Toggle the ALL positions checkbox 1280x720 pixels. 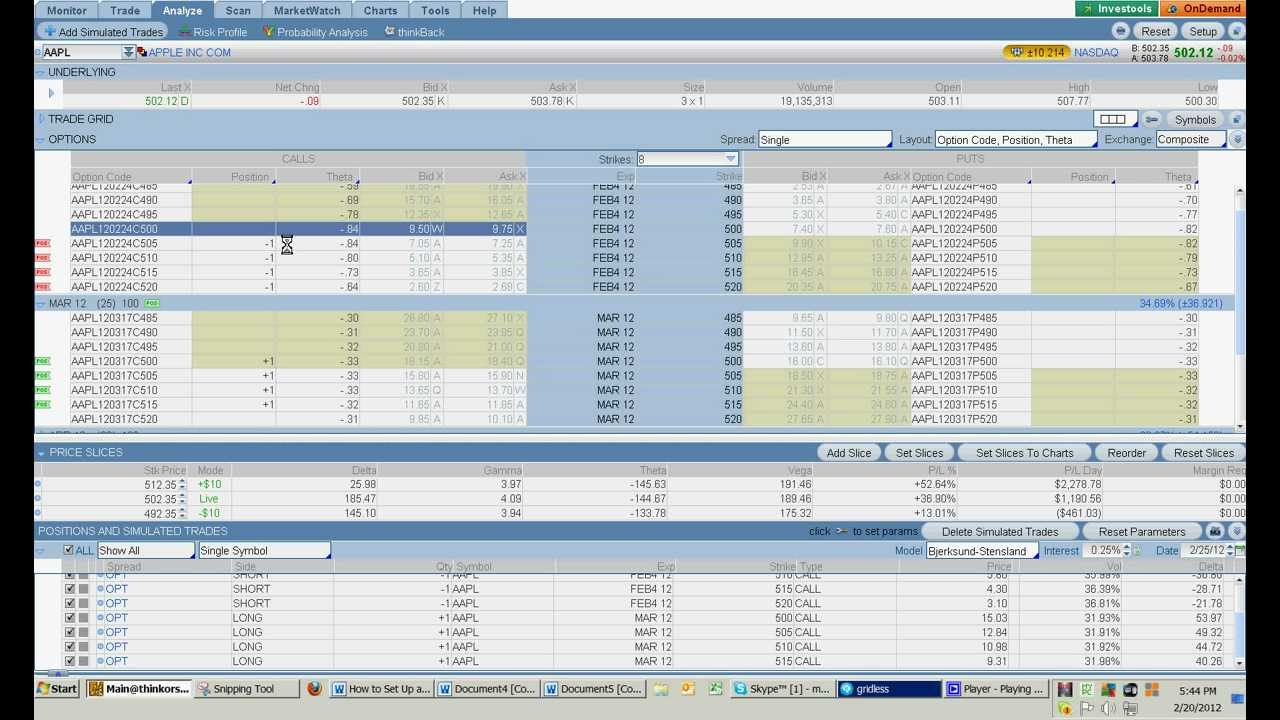68,551
